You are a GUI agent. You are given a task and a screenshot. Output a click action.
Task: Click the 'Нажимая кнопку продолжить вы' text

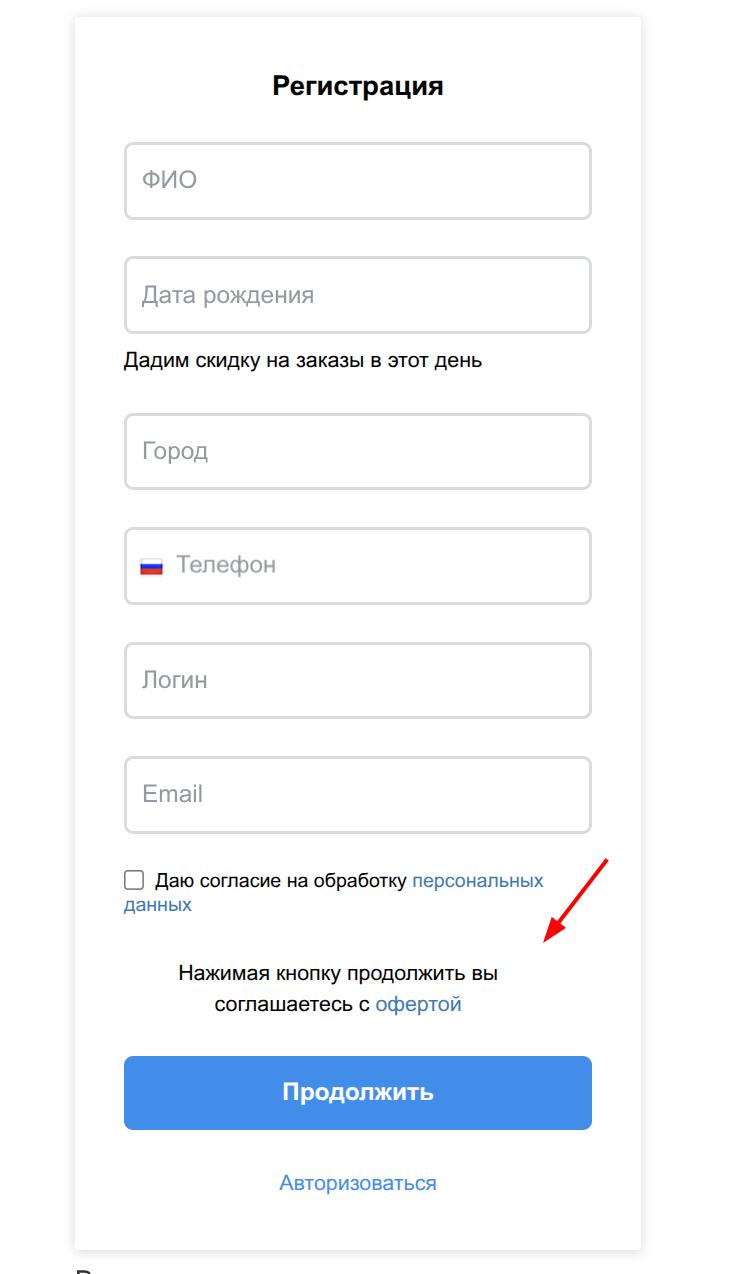[x=338, y=973]
